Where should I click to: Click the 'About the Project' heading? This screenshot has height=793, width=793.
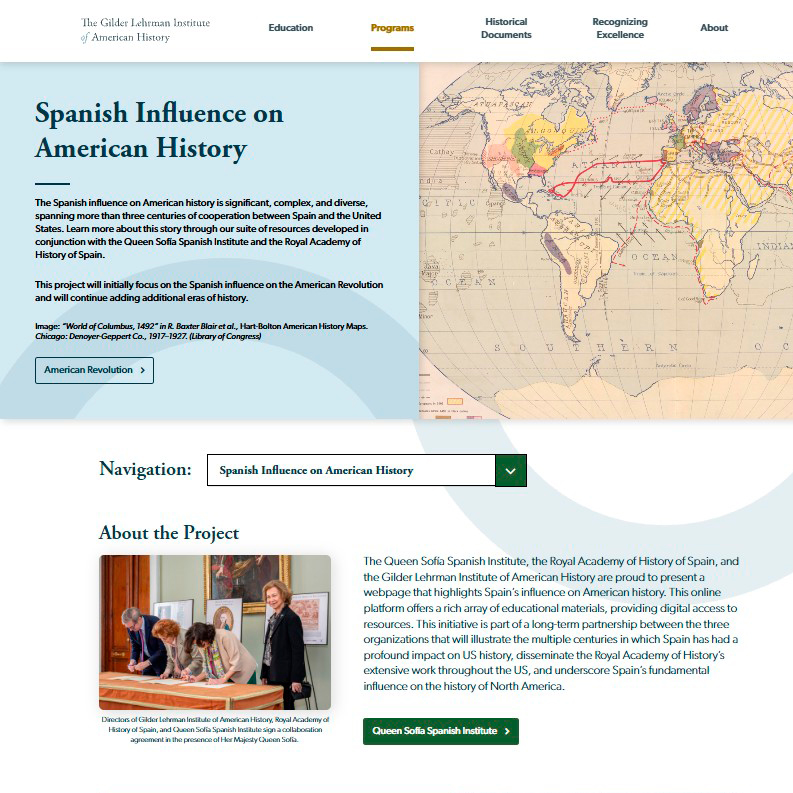(169, 533)
